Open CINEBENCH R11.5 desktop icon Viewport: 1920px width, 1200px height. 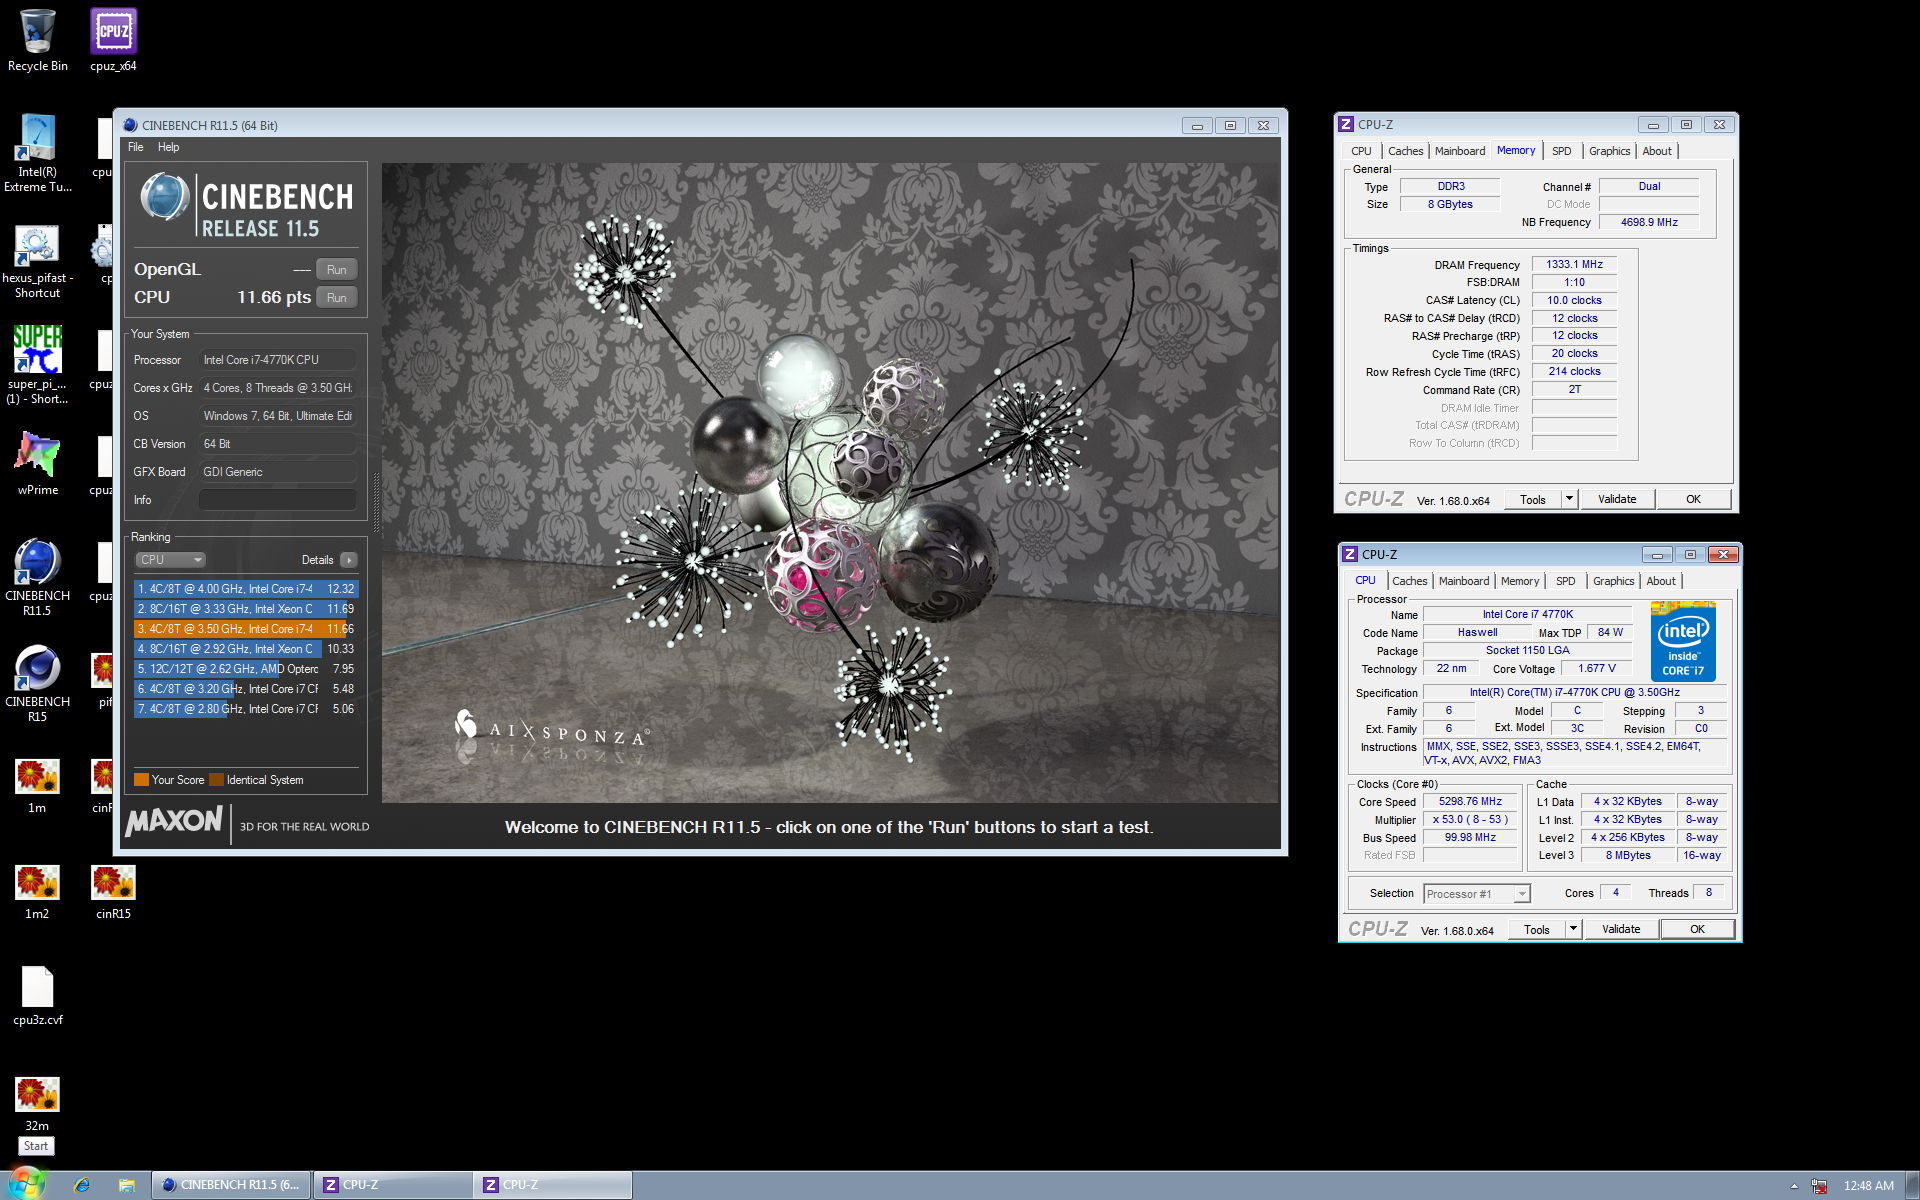click(x=37, y=577)
